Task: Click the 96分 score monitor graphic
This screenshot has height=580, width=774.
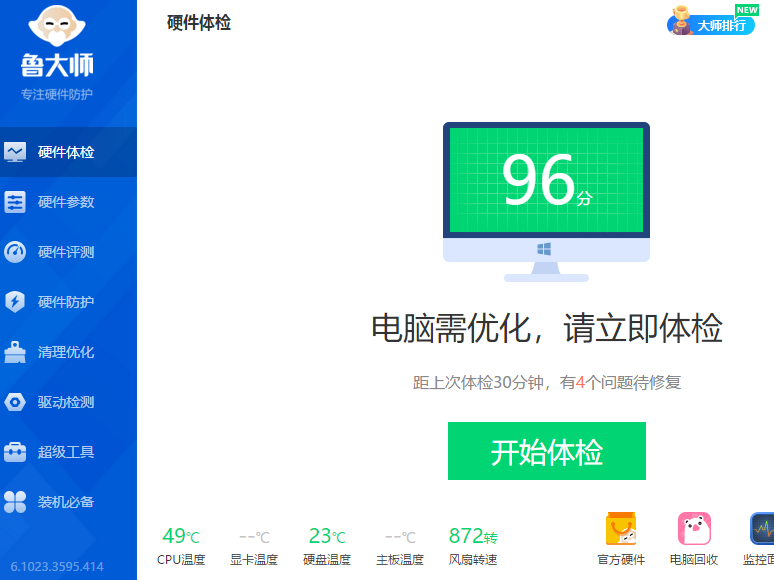Action: coord(546,201)
